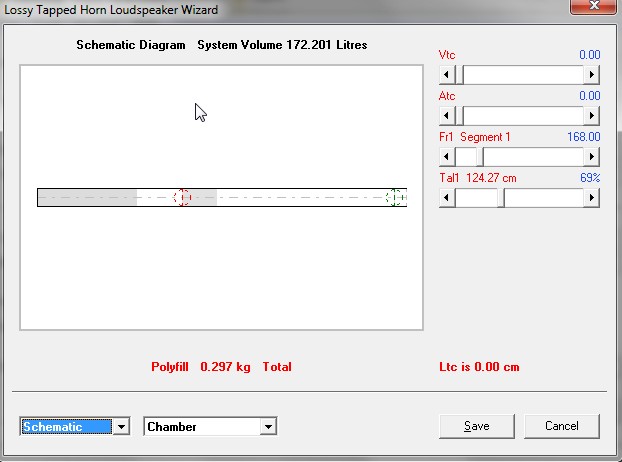
Task: Click the Vtc slider thumb
Action: click(x=459, y=75)
